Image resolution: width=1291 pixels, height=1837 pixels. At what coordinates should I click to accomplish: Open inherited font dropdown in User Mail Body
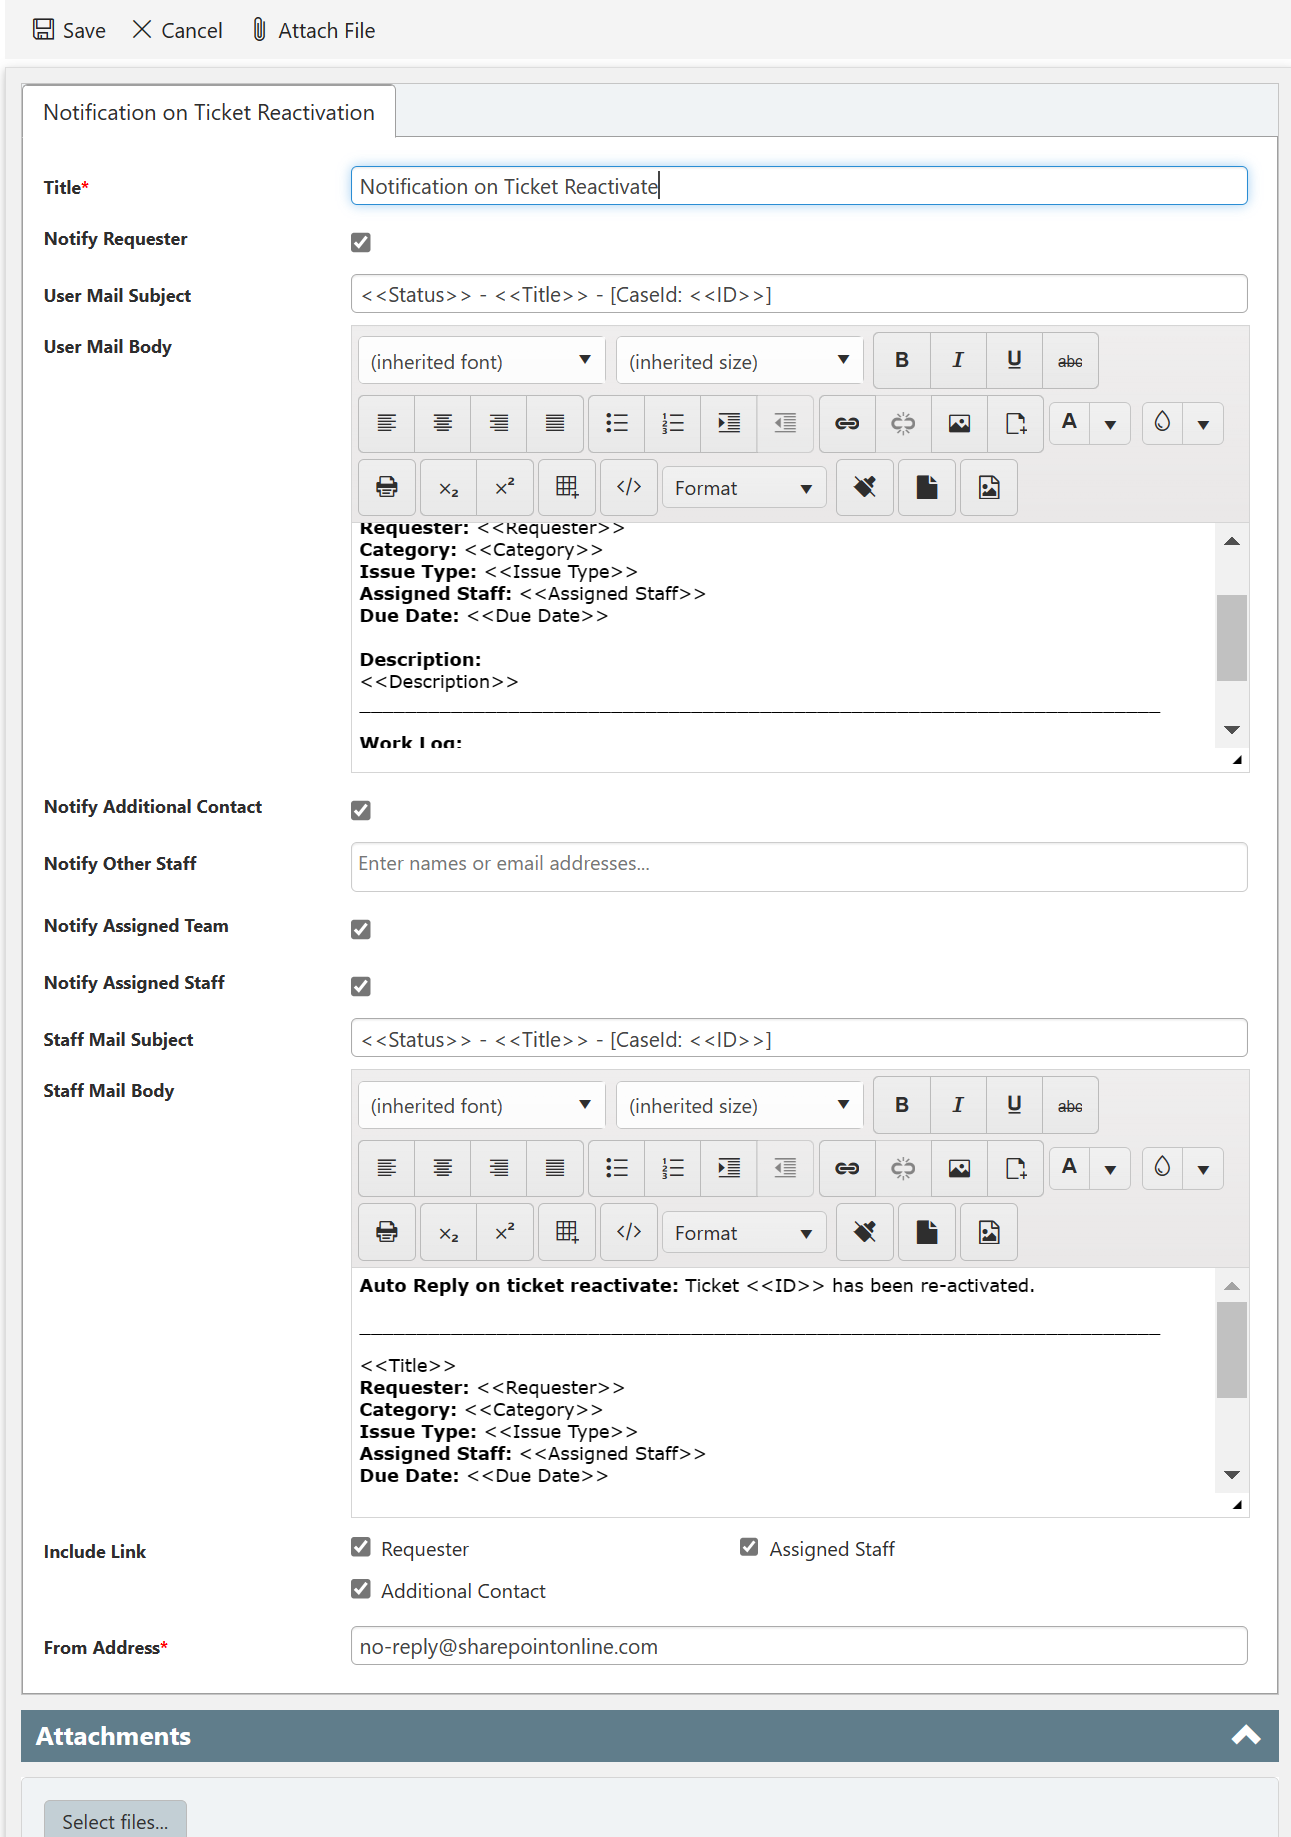coord(481,361)
